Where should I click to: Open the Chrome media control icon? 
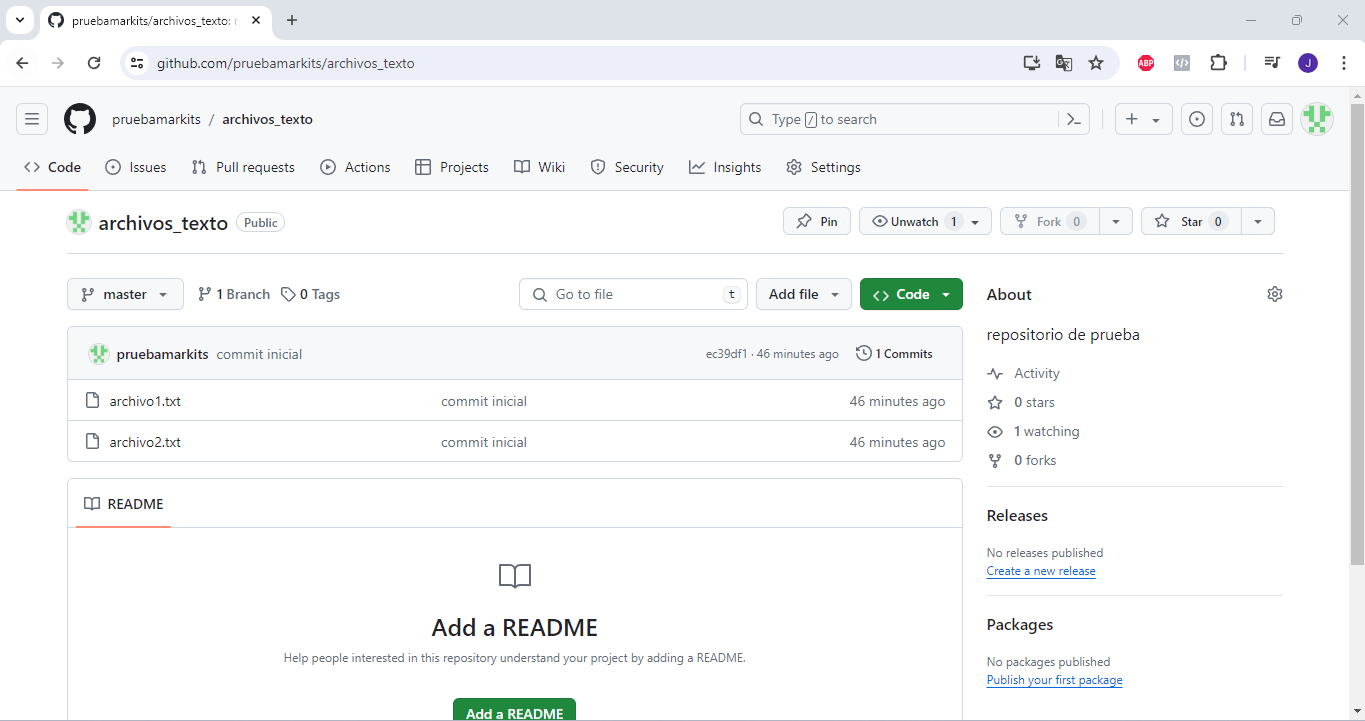tap(1272, 63)
